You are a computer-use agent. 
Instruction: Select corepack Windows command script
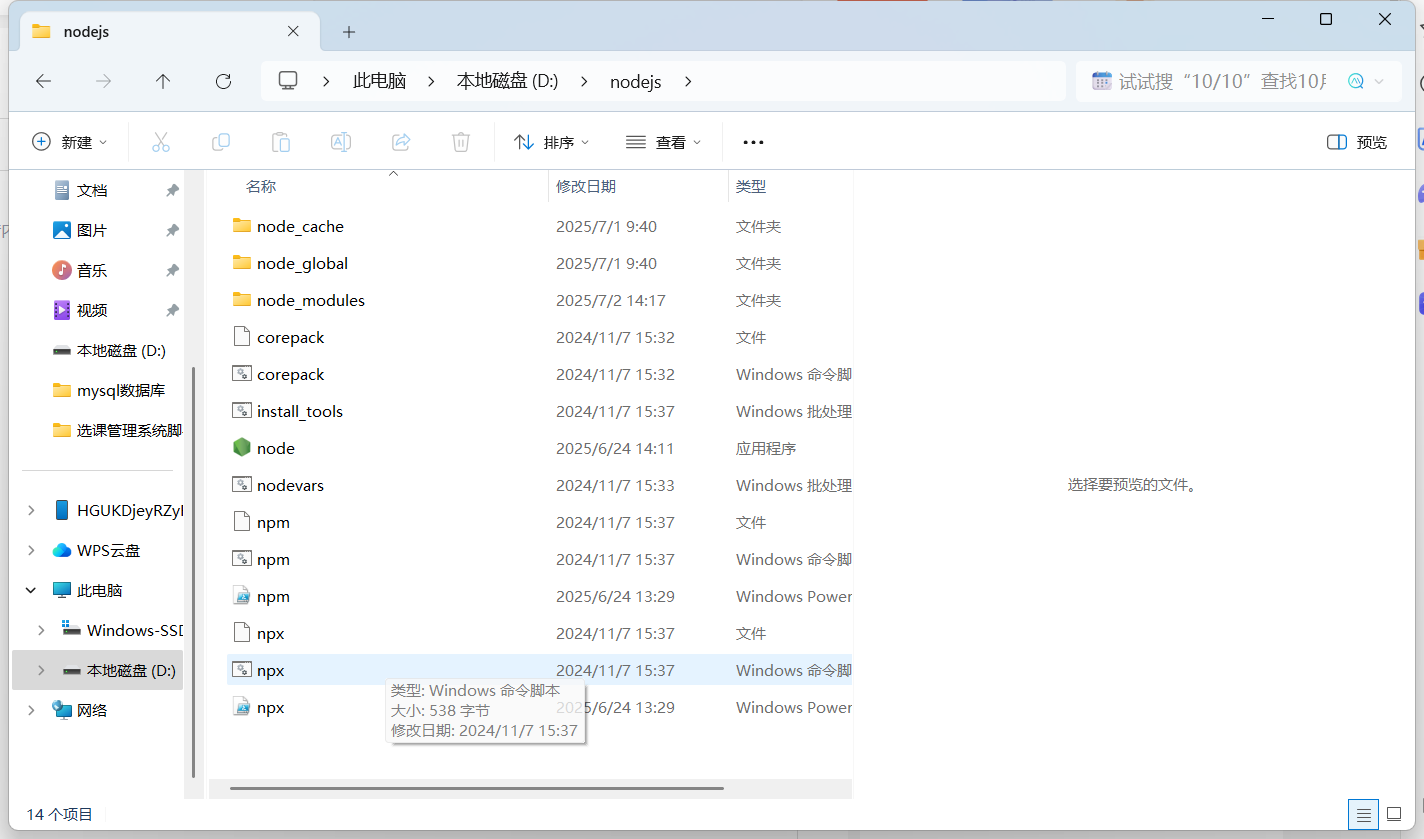pos(290,374)
